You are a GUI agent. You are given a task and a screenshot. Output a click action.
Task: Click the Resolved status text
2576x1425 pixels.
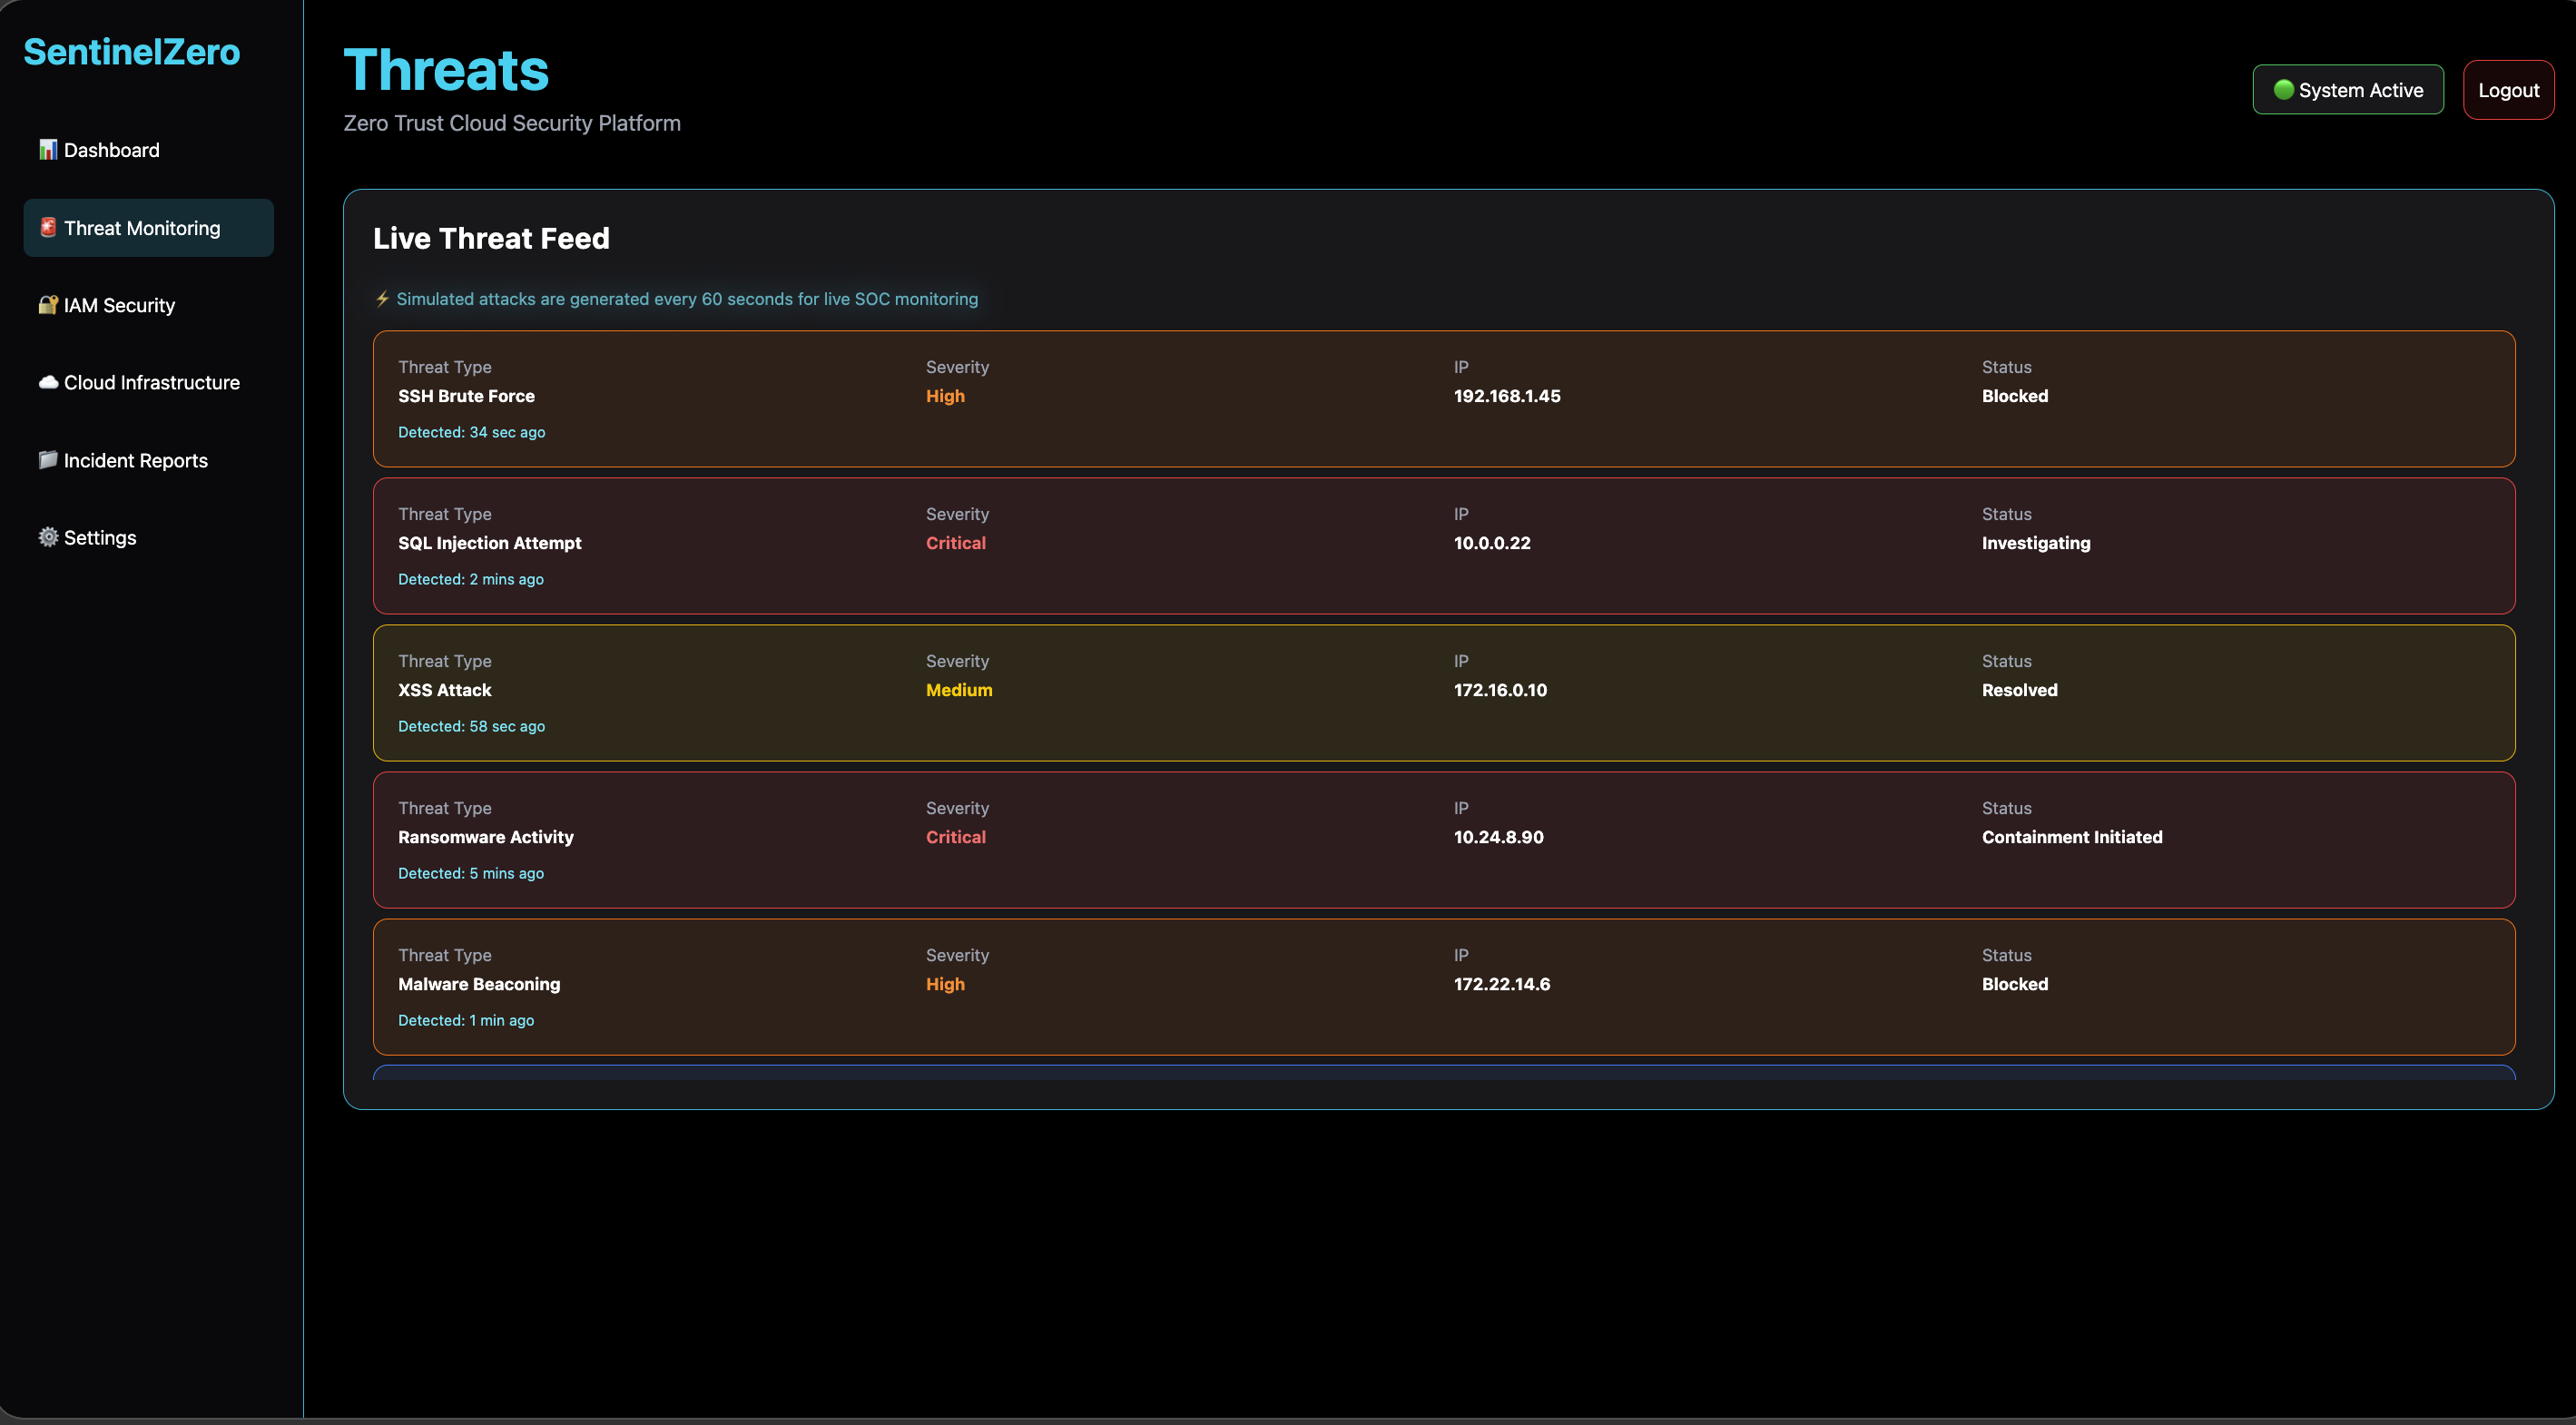pyautogui.click(x=2019, y=690)
